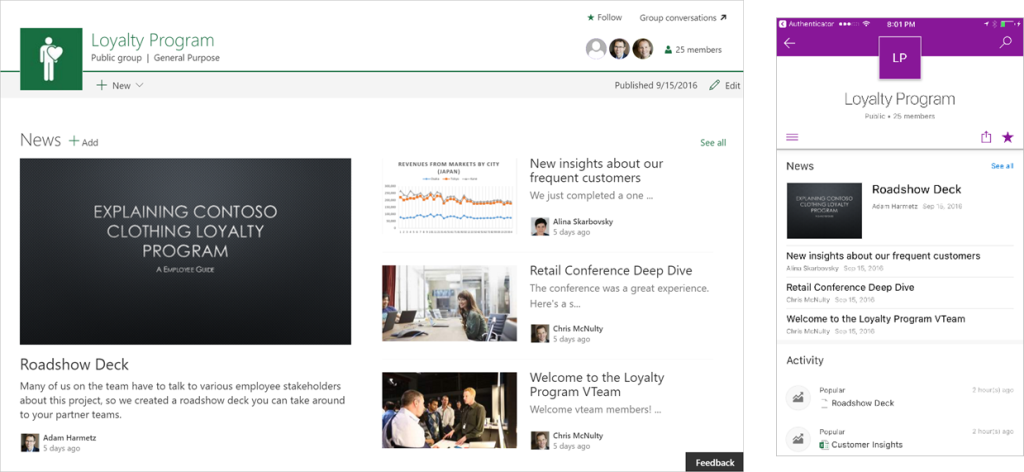The height and width of the screenshot is (472, 1024).
Task: Click Chris McNulty avatar under Welcome VTeam
Action: coord(539,441)
